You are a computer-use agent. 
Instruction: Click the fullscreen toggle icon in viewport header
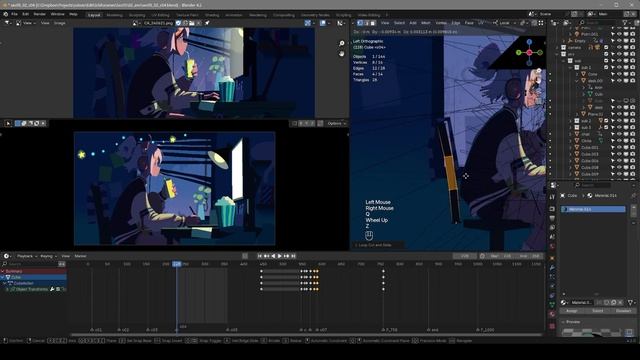click(541, 23)
